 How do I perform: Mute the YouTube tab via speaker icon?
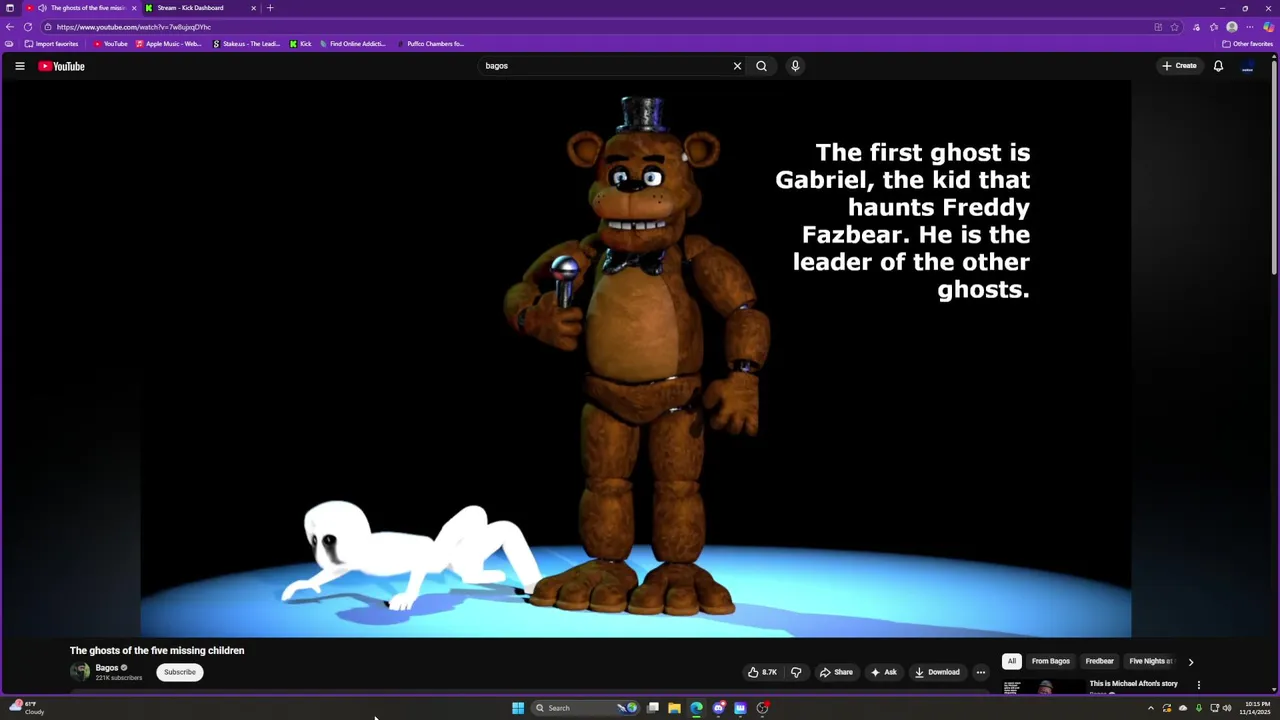[41, 8]
